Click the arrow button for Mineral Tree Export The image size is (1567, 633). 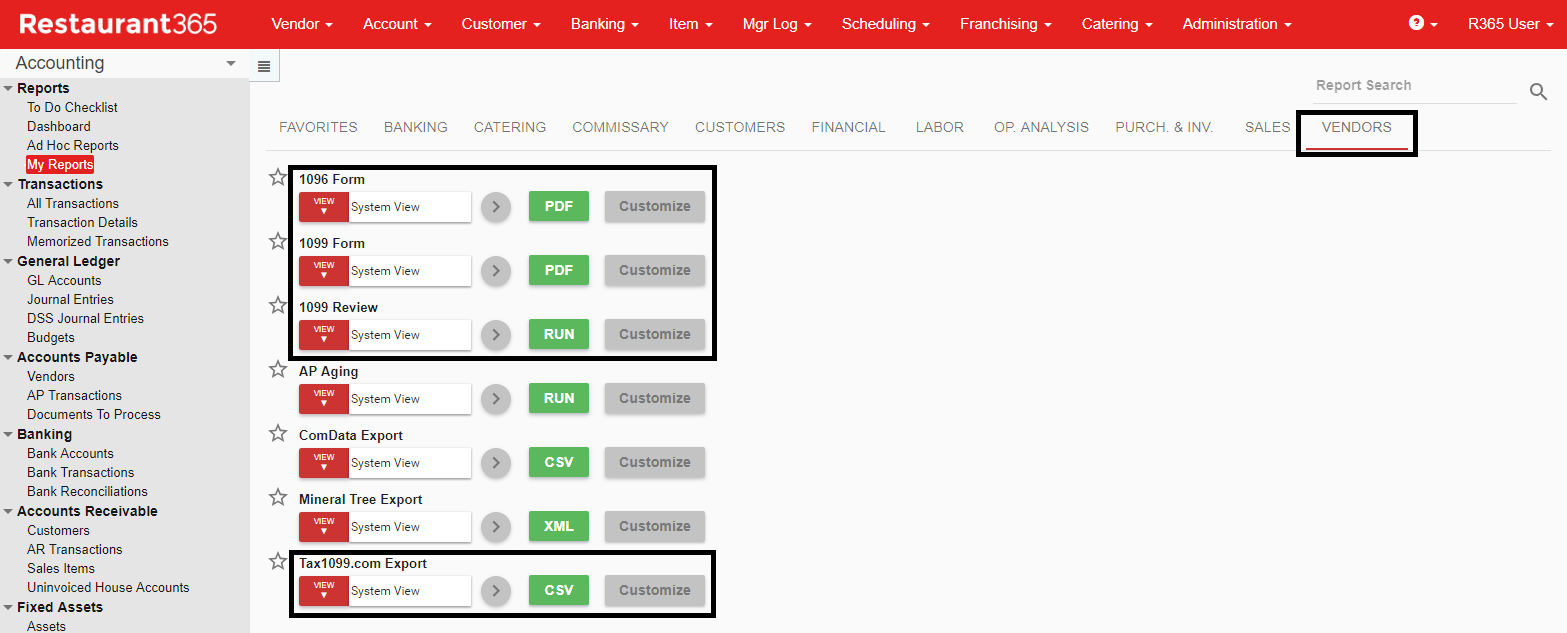point(496,527)
